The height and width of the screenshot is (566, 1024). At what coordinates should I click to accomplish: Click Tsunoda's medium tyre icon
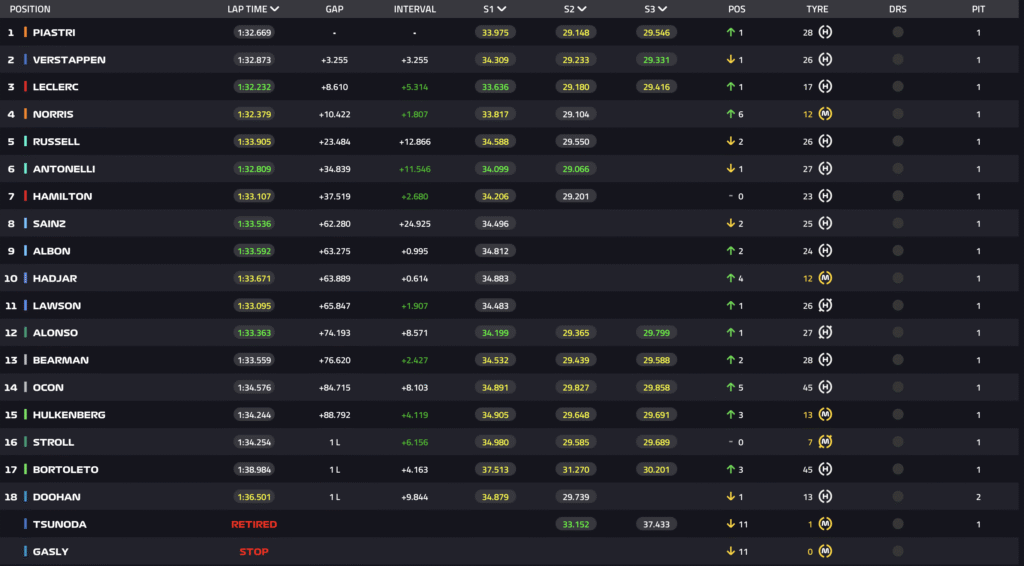pyautogui.click(x=825, y=524)
